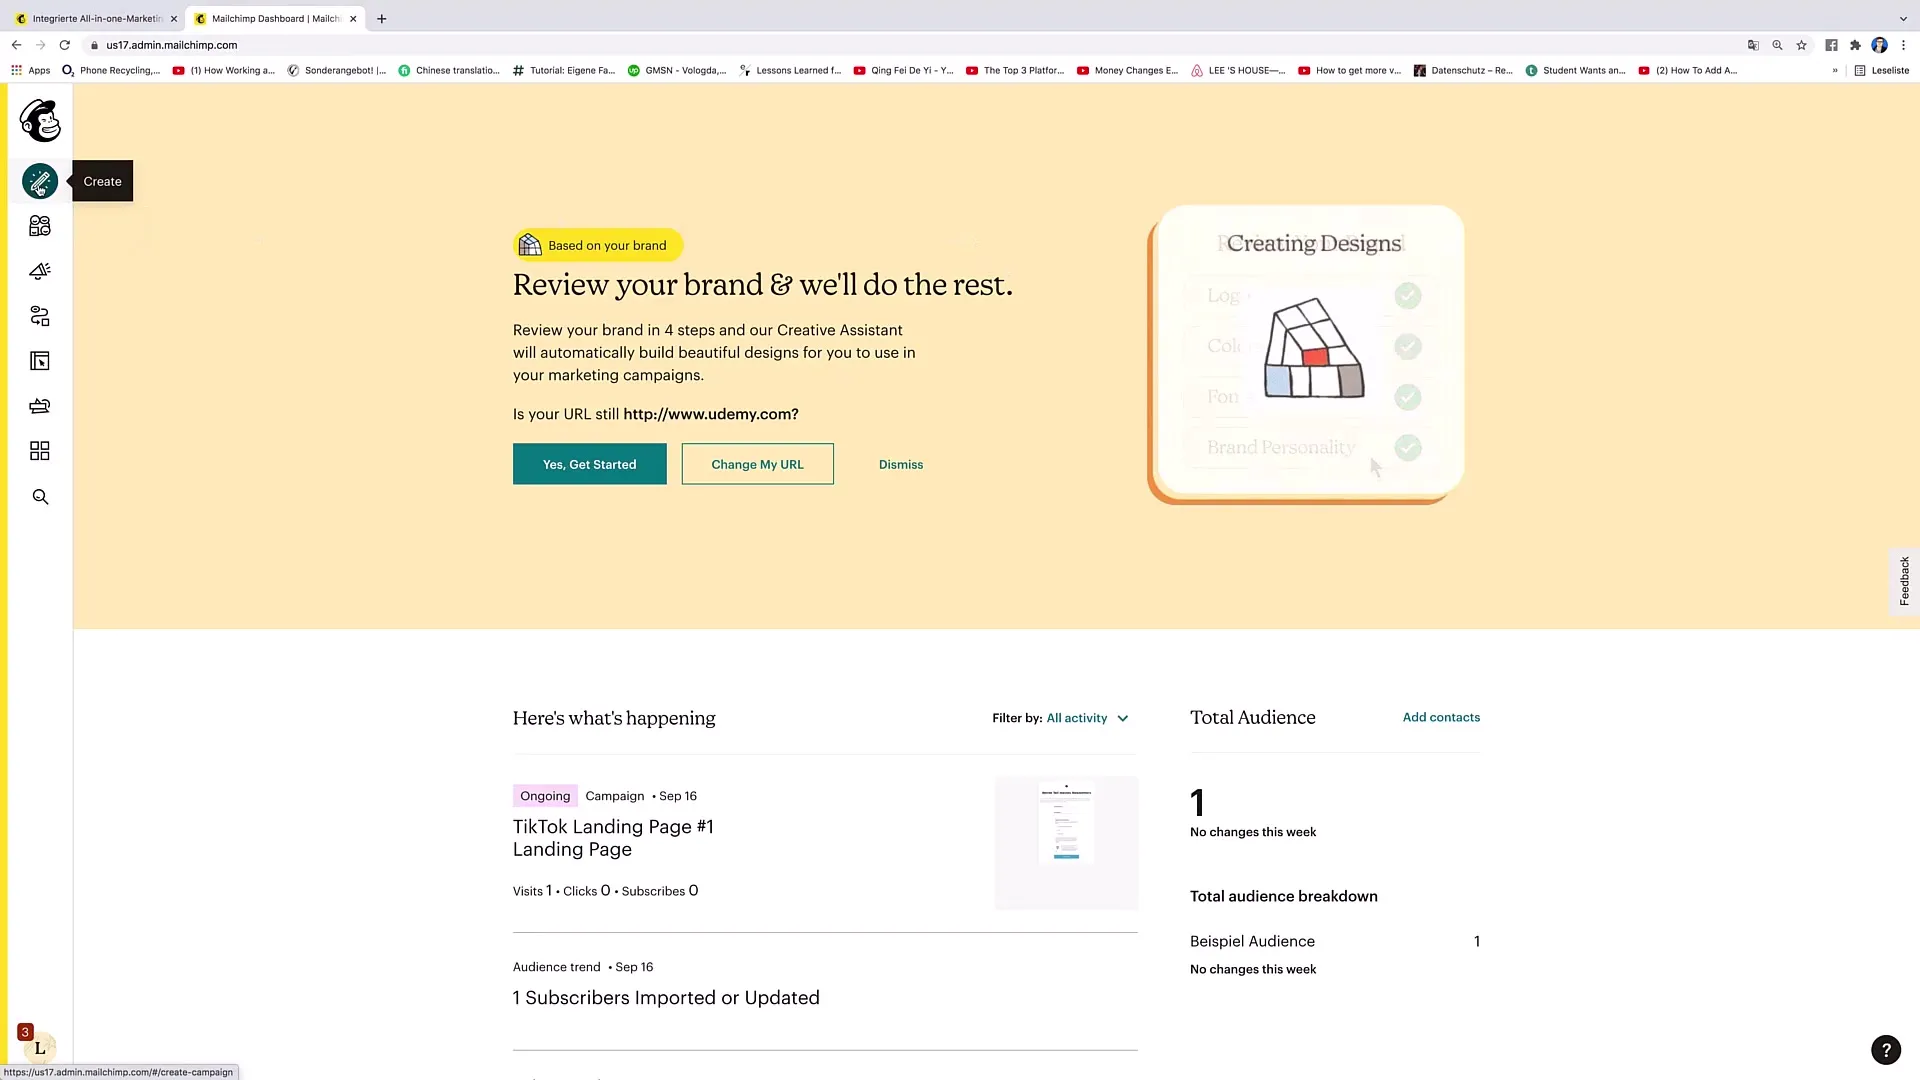Click the Add contacts link
The image size is (1920, 1080).
(x=1441, y=716)
